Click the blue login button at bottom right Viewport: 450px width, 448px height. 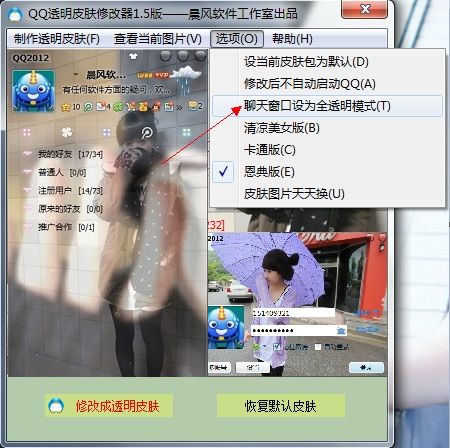point(366,368)
